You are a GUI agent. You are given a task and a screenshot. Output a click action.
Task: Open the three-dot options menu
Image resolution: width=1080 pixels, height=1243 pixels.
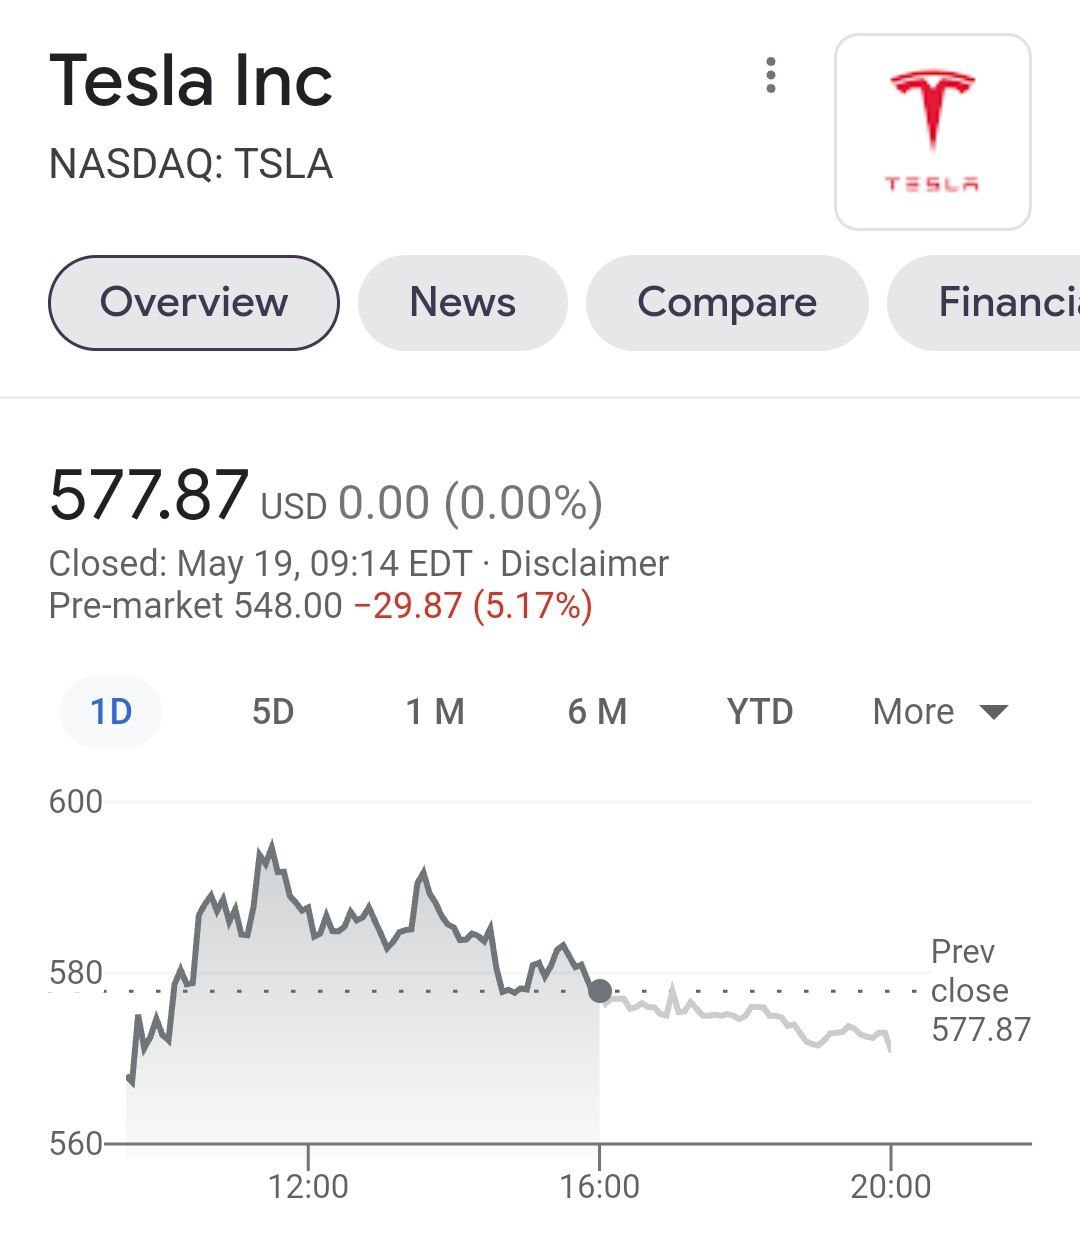coord(771,76)
